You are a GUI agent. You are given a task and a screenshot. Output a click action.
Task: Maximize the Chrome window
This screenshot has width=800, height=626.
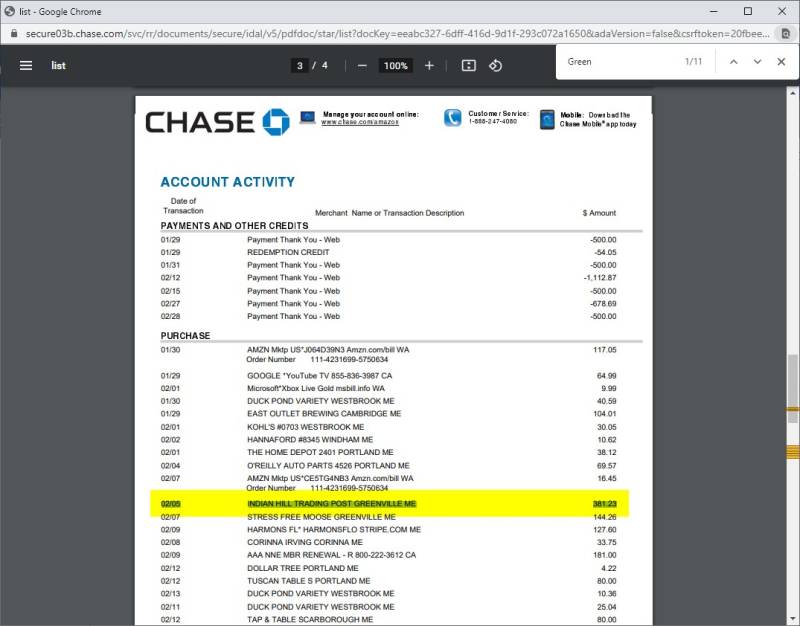[x=748, y=11]
